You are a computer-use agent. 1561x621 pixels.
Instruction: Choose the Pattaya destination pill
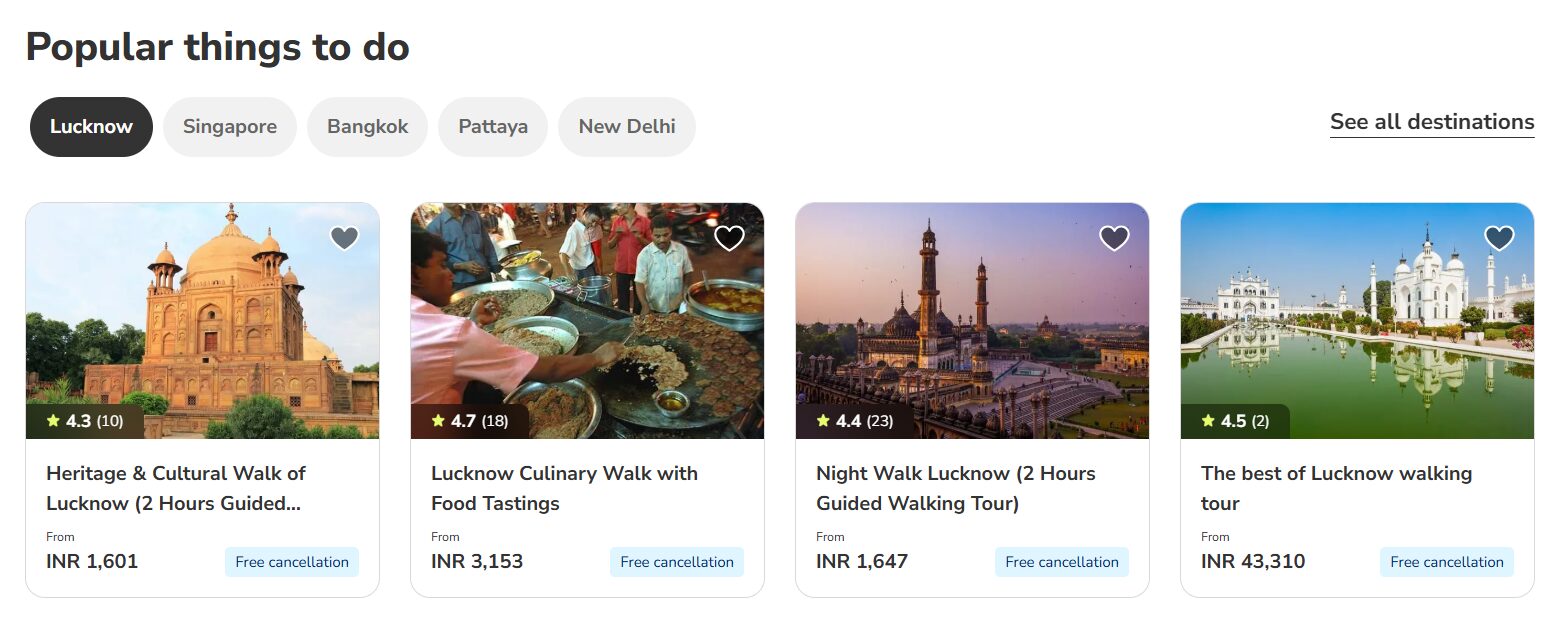coord(493,127)
